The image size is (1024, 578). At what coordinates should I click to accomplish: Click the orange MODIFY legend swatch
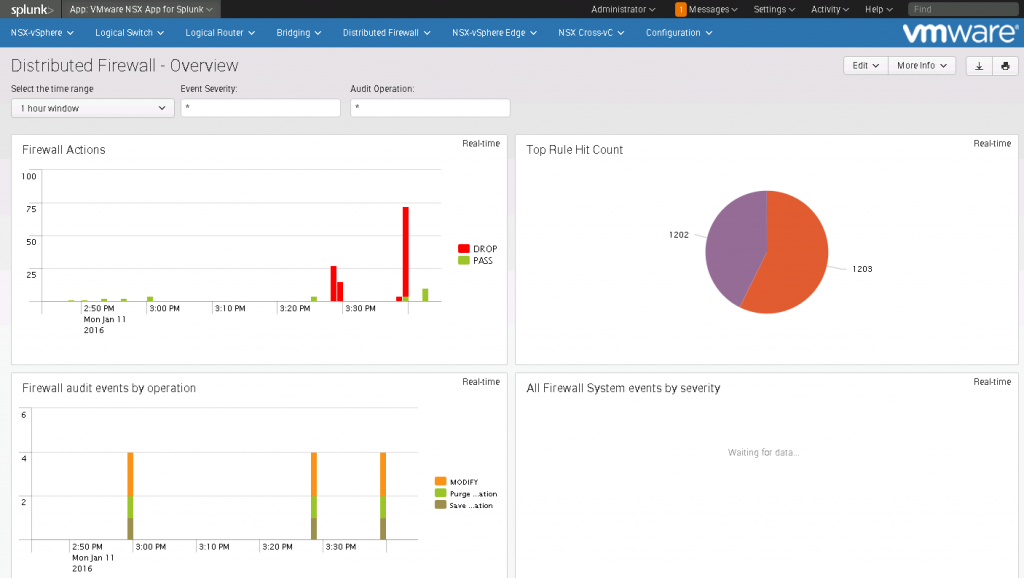[x=440, y=482]
